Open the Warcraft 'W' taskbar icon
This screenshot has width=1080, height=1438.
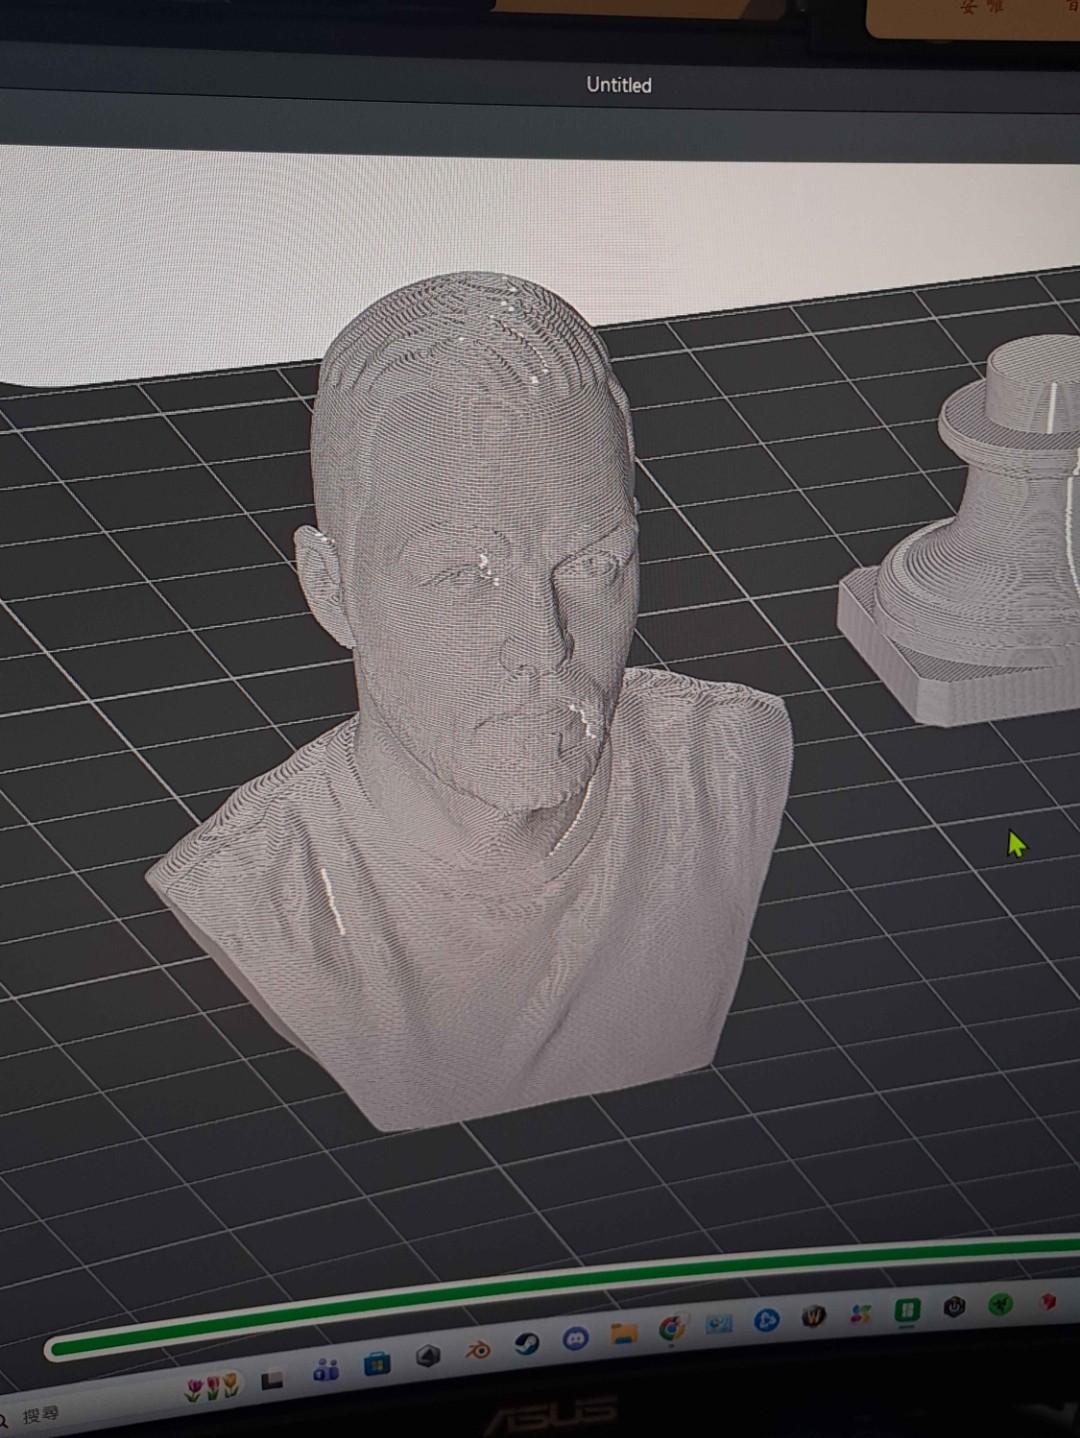(x=813, y=1317)
